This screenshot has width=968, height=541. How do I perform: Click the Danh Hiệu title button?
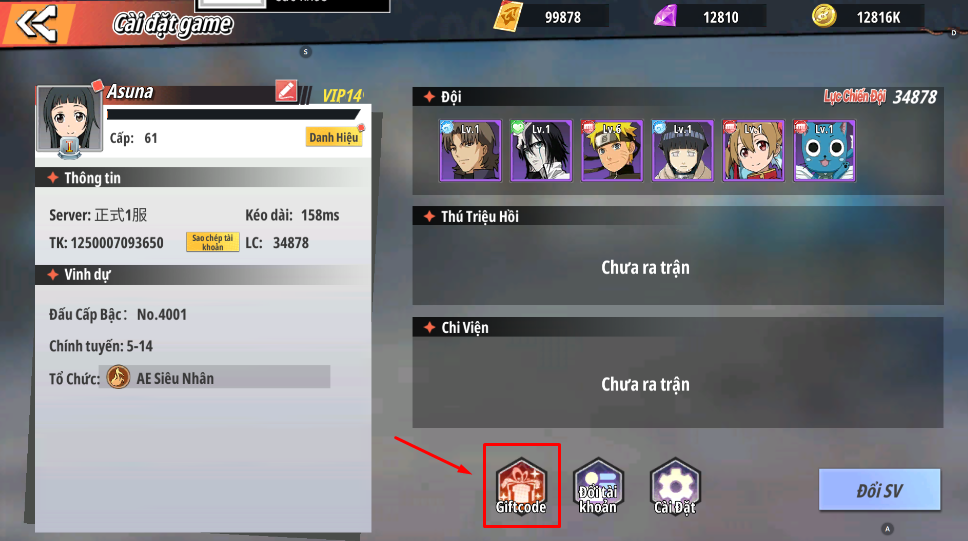point(334,137)
